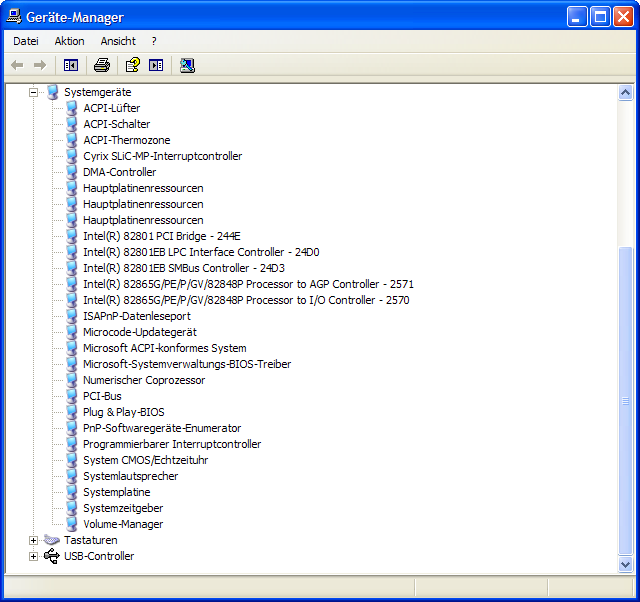Image resolution: width=640 pixels, height=602 pixels.
Task: Open the Datei menu
Action: [26, 41]
